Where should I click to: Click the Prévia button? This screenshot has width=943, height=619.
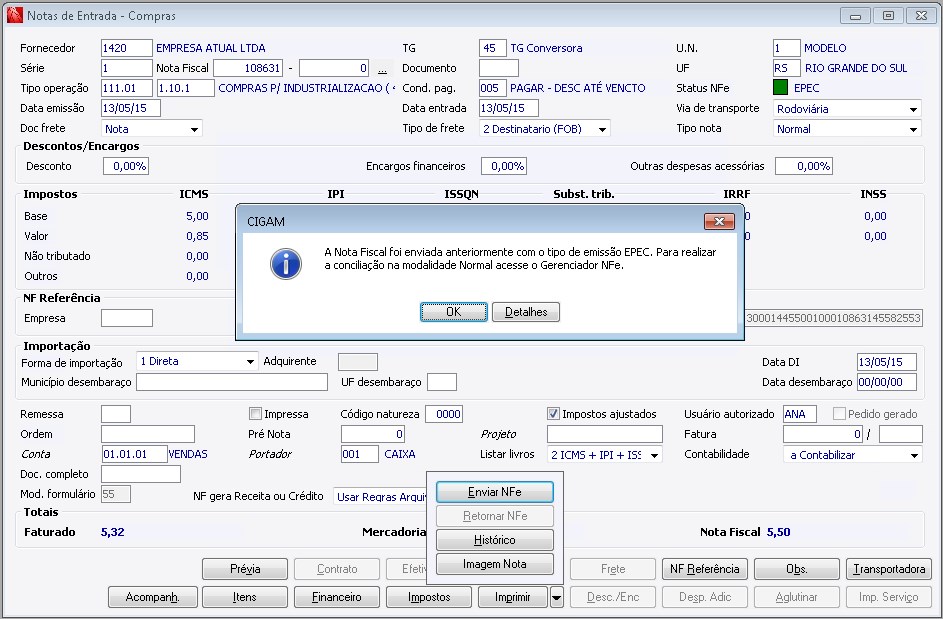point(245,569)
